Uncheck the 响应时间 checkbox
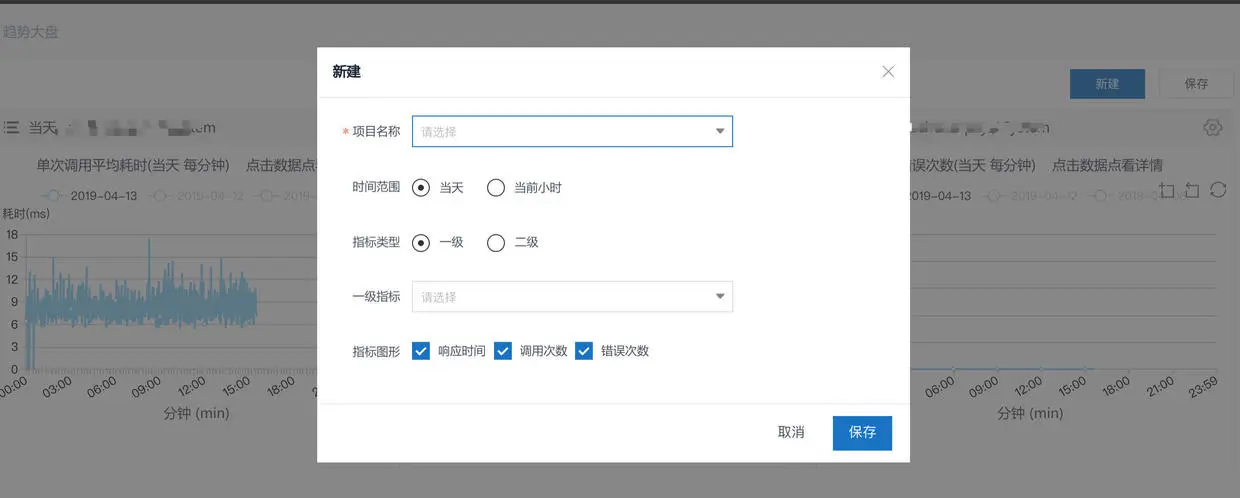The height and width of the screenshot is (498, 1240). coord(421,351)
